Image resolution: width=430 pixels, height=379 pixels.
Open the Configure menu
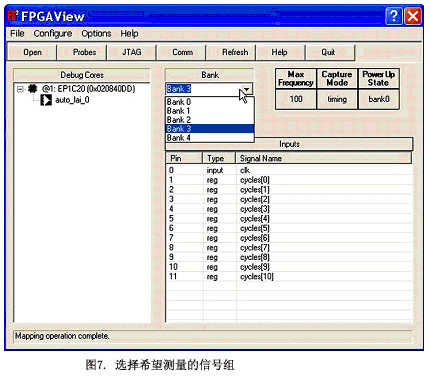point(53,34)
